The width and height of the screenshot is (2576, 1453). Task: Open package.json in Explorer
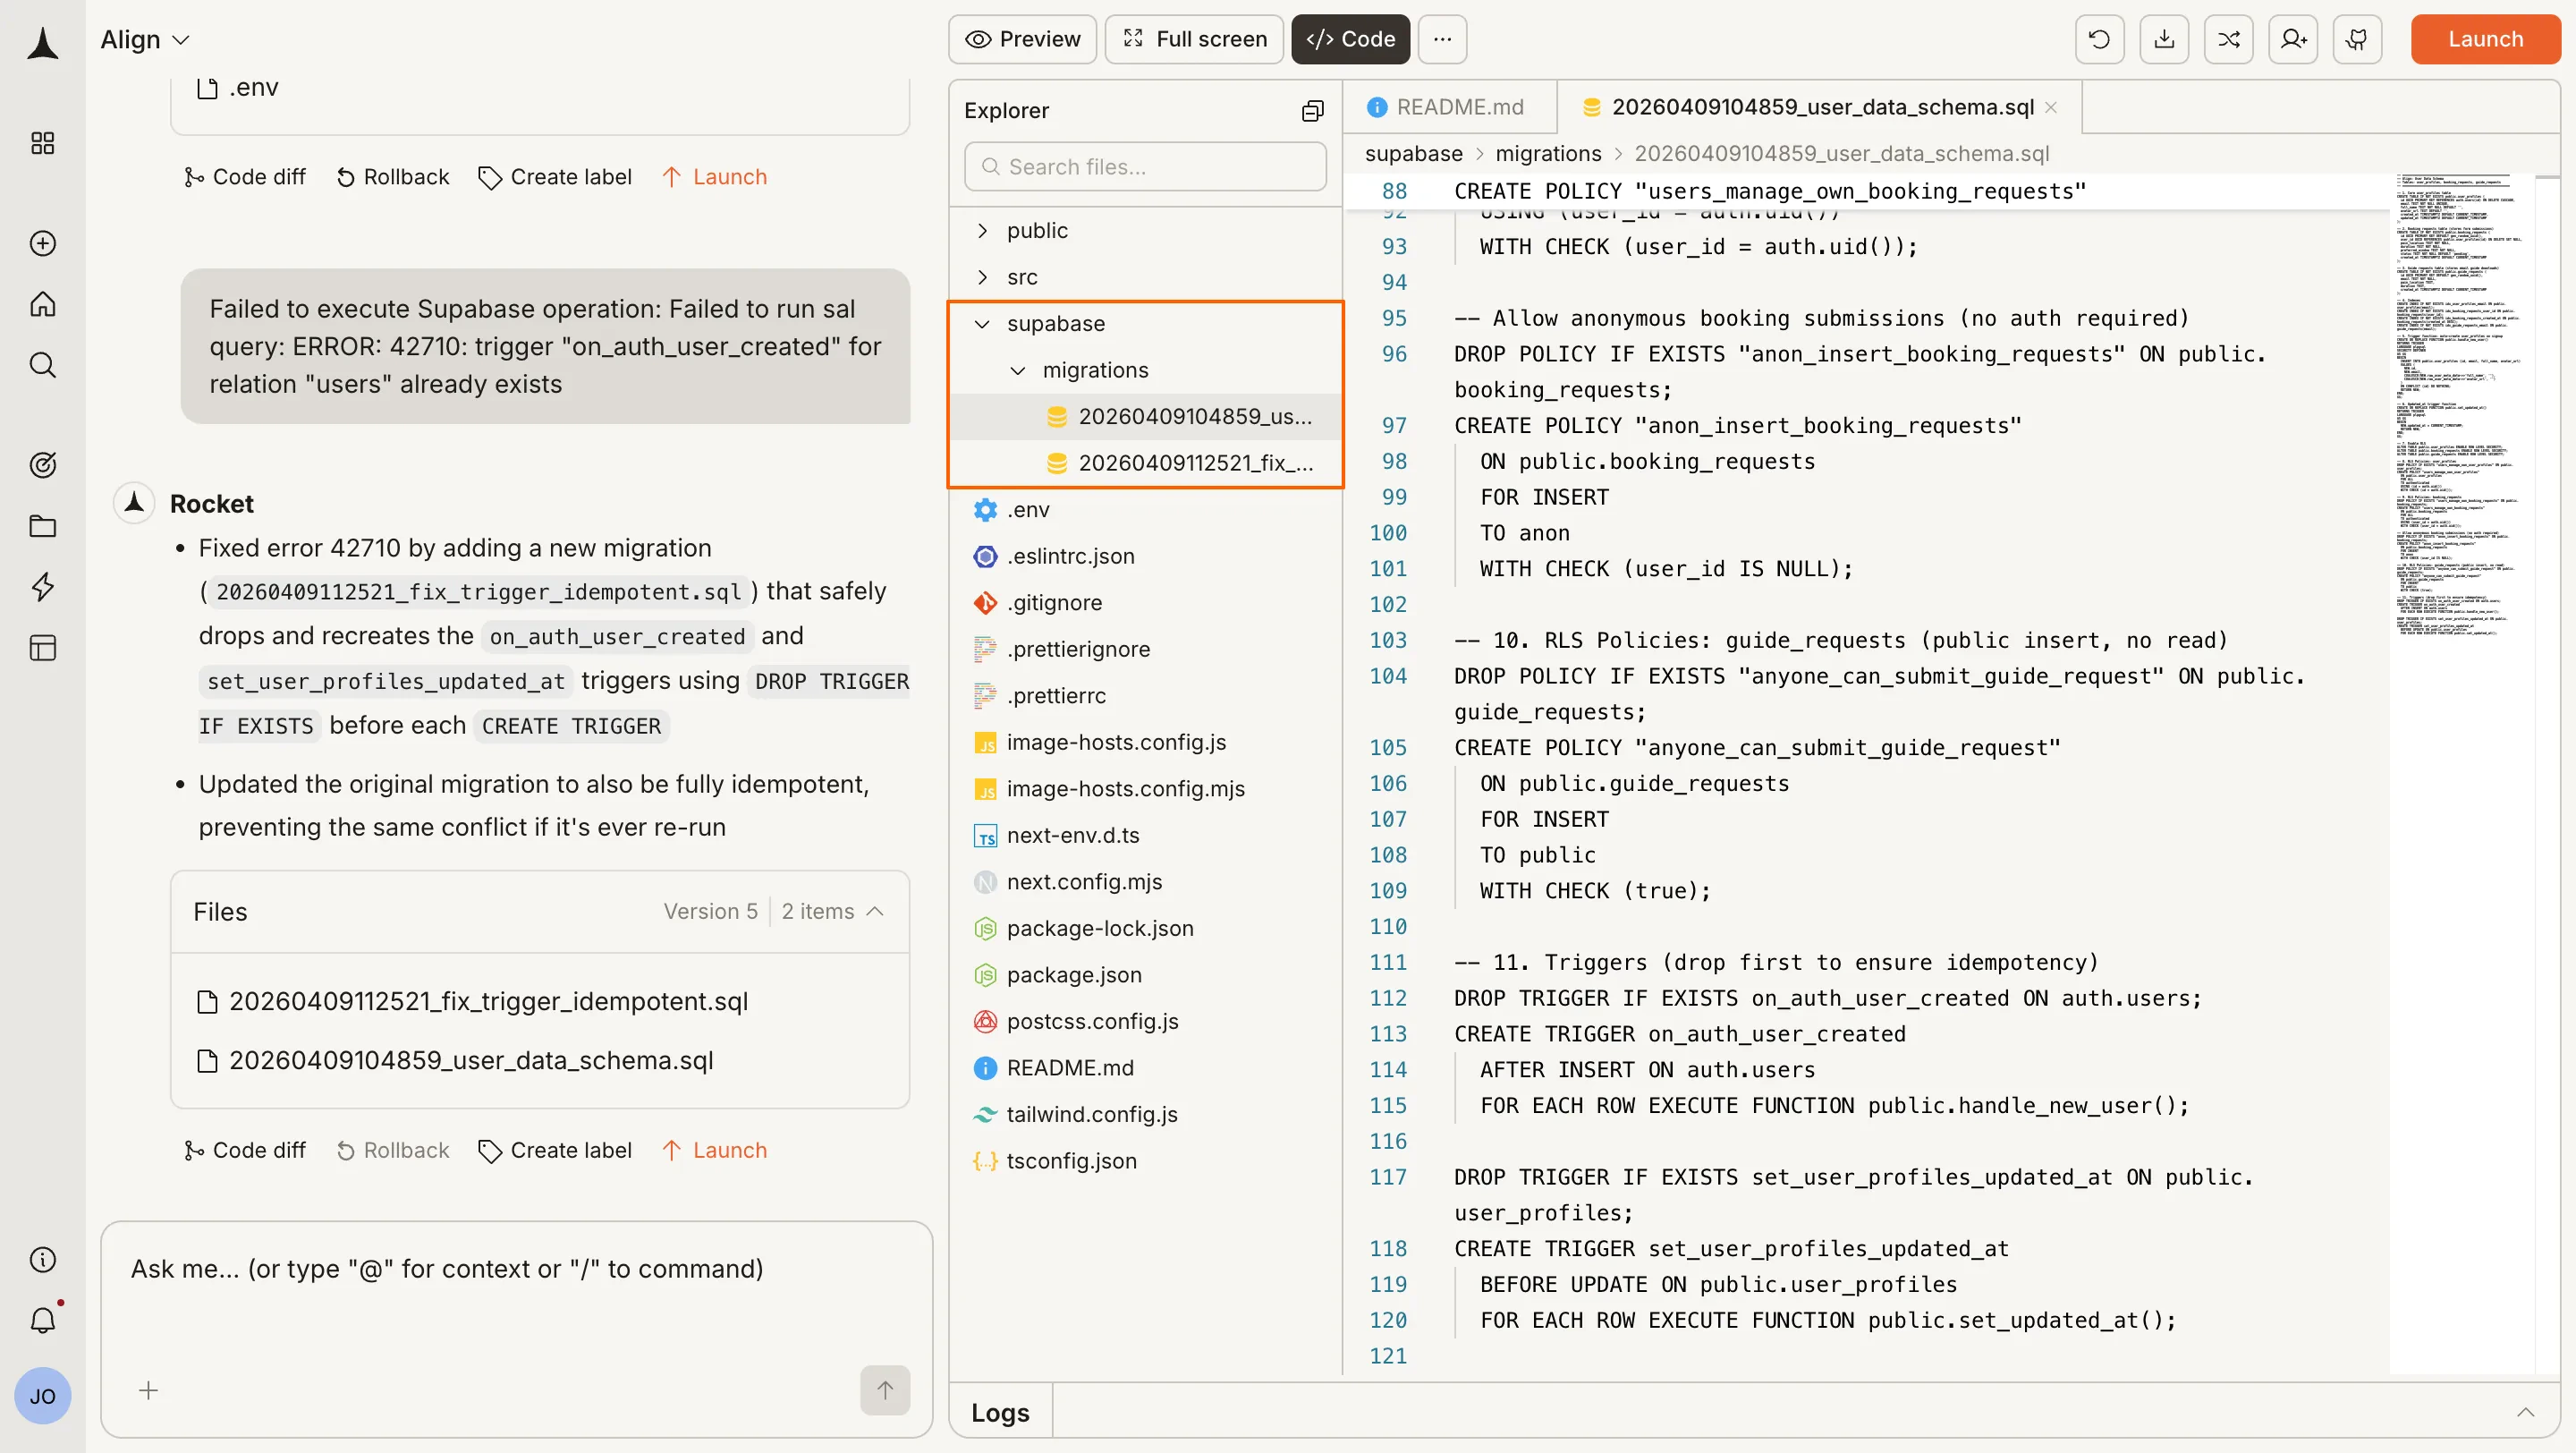[1145, 975]
